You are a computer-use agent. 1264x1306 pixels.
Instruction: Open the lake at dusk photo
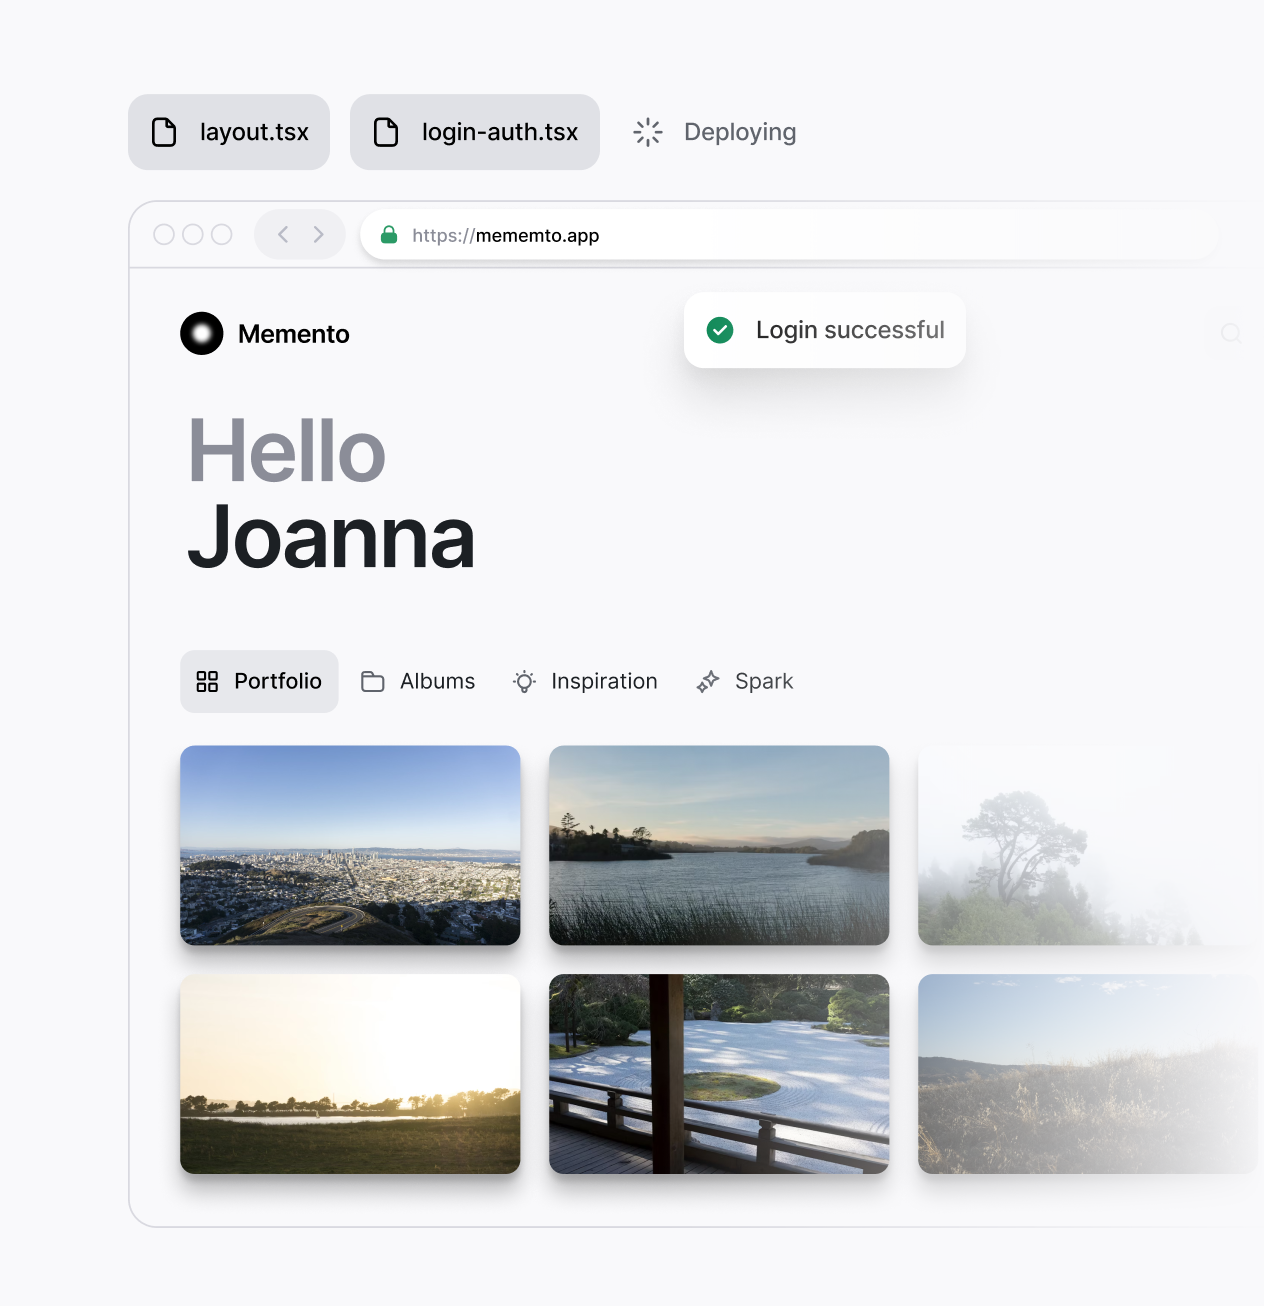[719, 845]
